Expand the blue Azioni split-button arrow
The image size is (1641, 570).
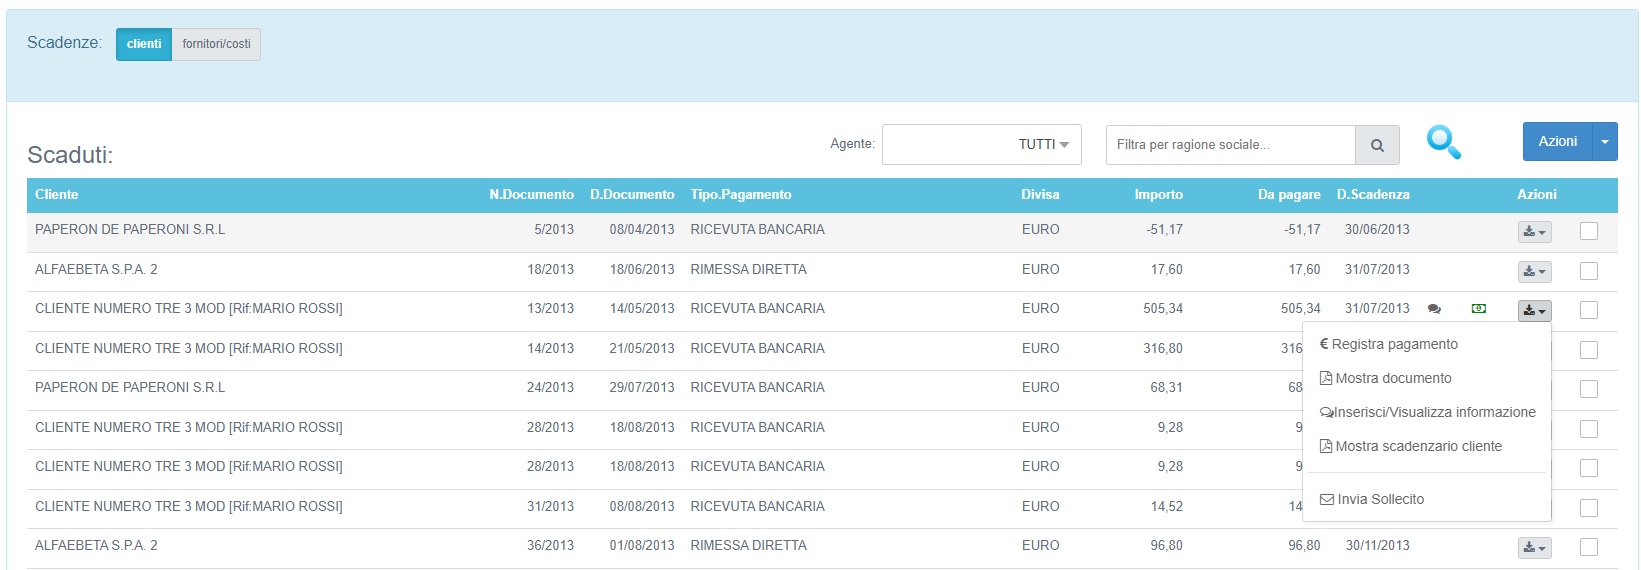tap(1605, 142)
